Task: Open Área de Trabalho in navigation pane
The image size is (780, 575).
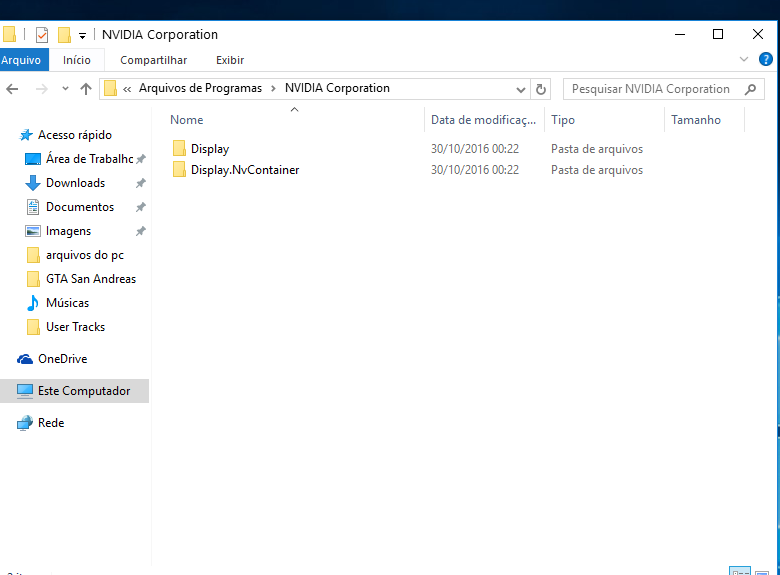Action: (90, 159)
